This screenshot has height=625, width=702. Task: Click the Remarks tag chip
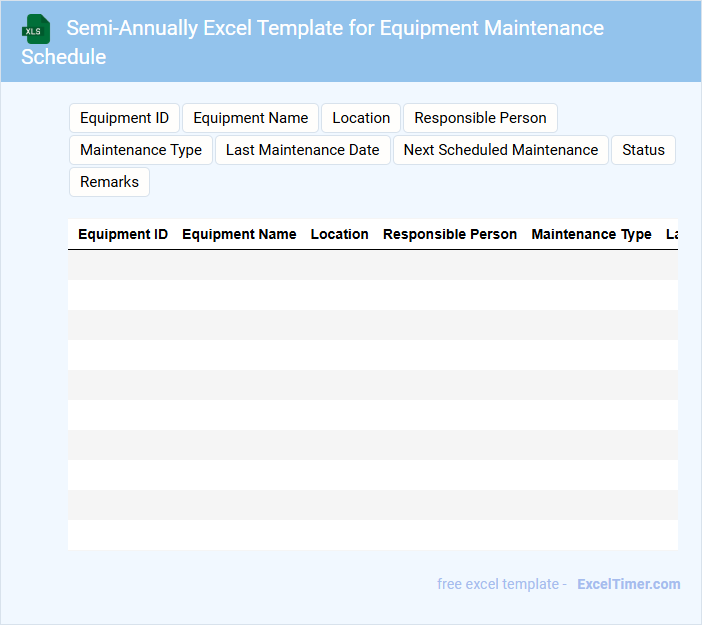click(x=109, y=182)
